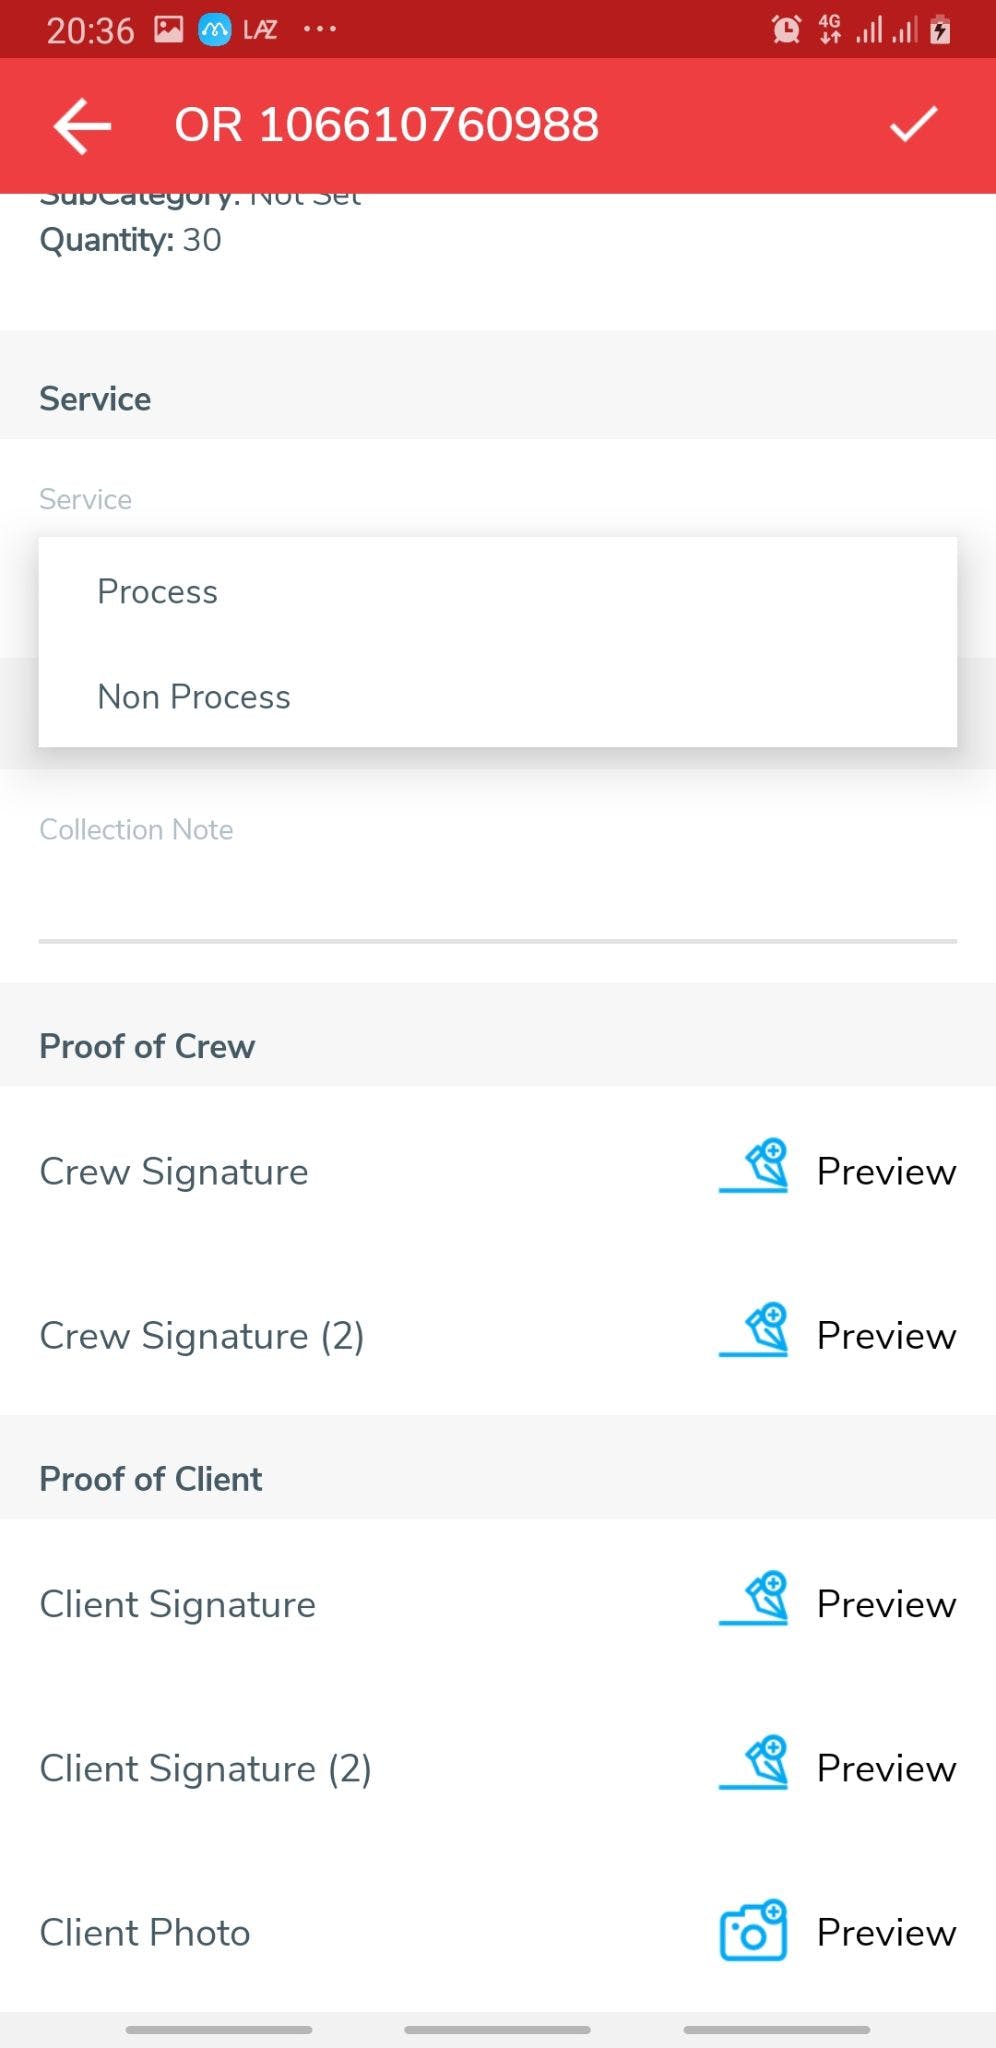This screenshot has height=2048, width=996.
Task: Confirm with the checkmark icon
Action: 913,125
